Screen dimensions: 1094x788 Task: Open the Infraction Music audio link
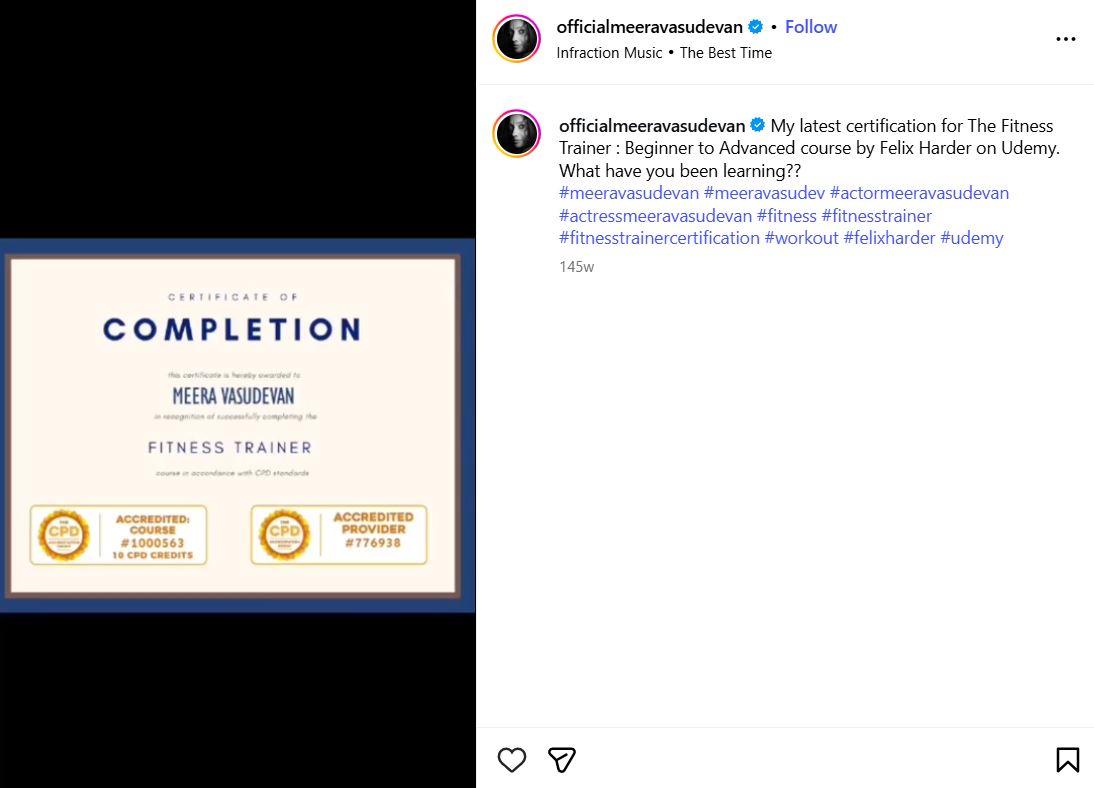tap(609, 52)
